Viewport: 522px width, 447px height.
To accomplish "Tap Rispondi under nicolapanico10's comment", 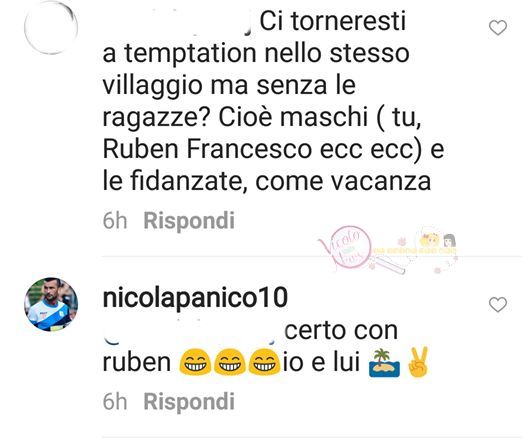I will coord(189,402).
